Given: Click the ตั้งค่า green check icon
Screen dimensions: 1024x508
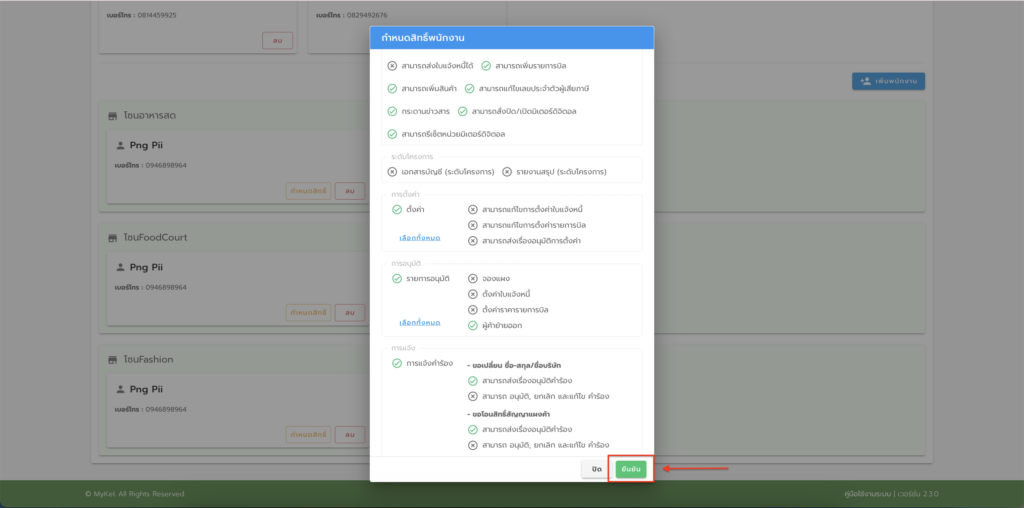Looking at the screenshot, I should (397, 210).
